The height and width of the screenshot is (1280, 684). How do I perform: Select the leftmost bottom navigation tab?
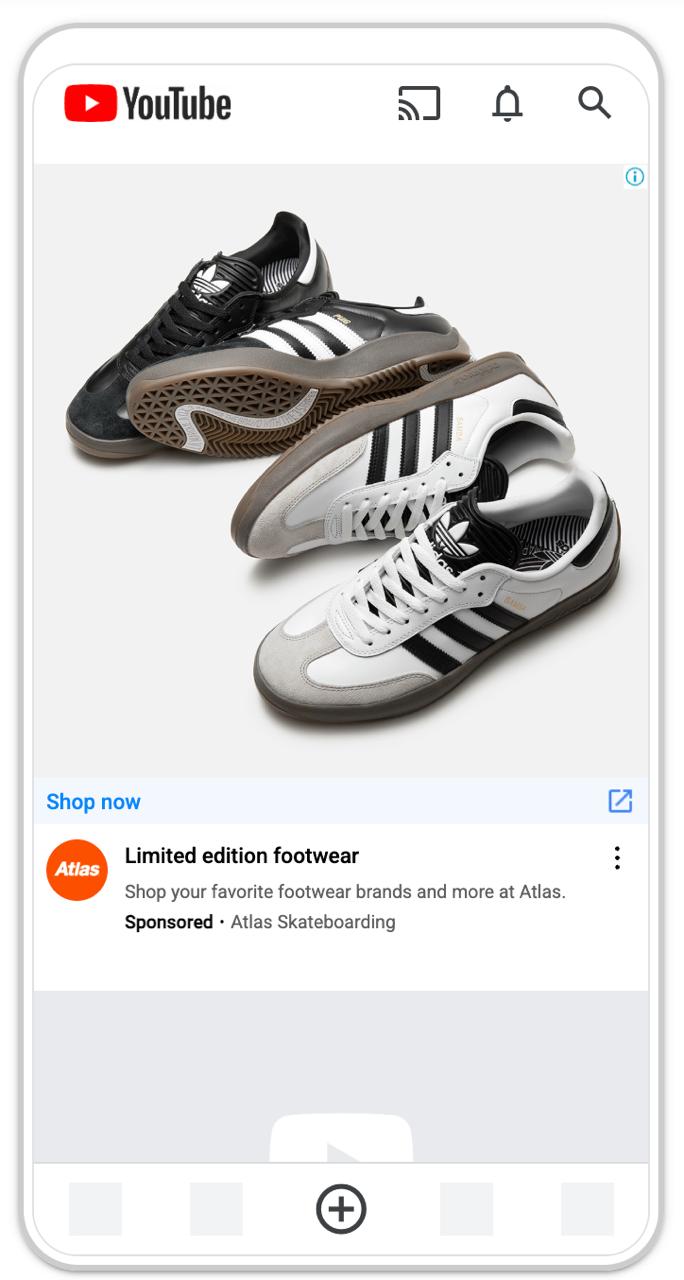[95, 1209]
